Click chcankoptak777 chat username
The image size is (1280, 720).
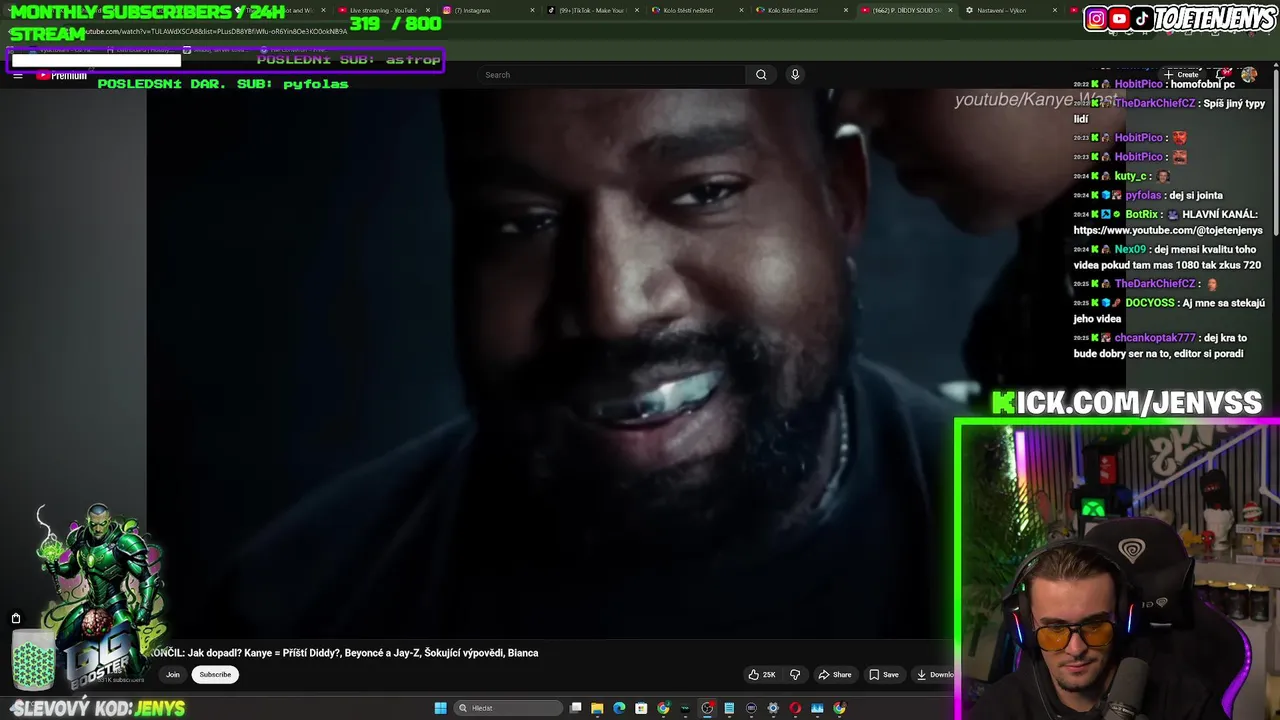click(x=1155, y=338)
